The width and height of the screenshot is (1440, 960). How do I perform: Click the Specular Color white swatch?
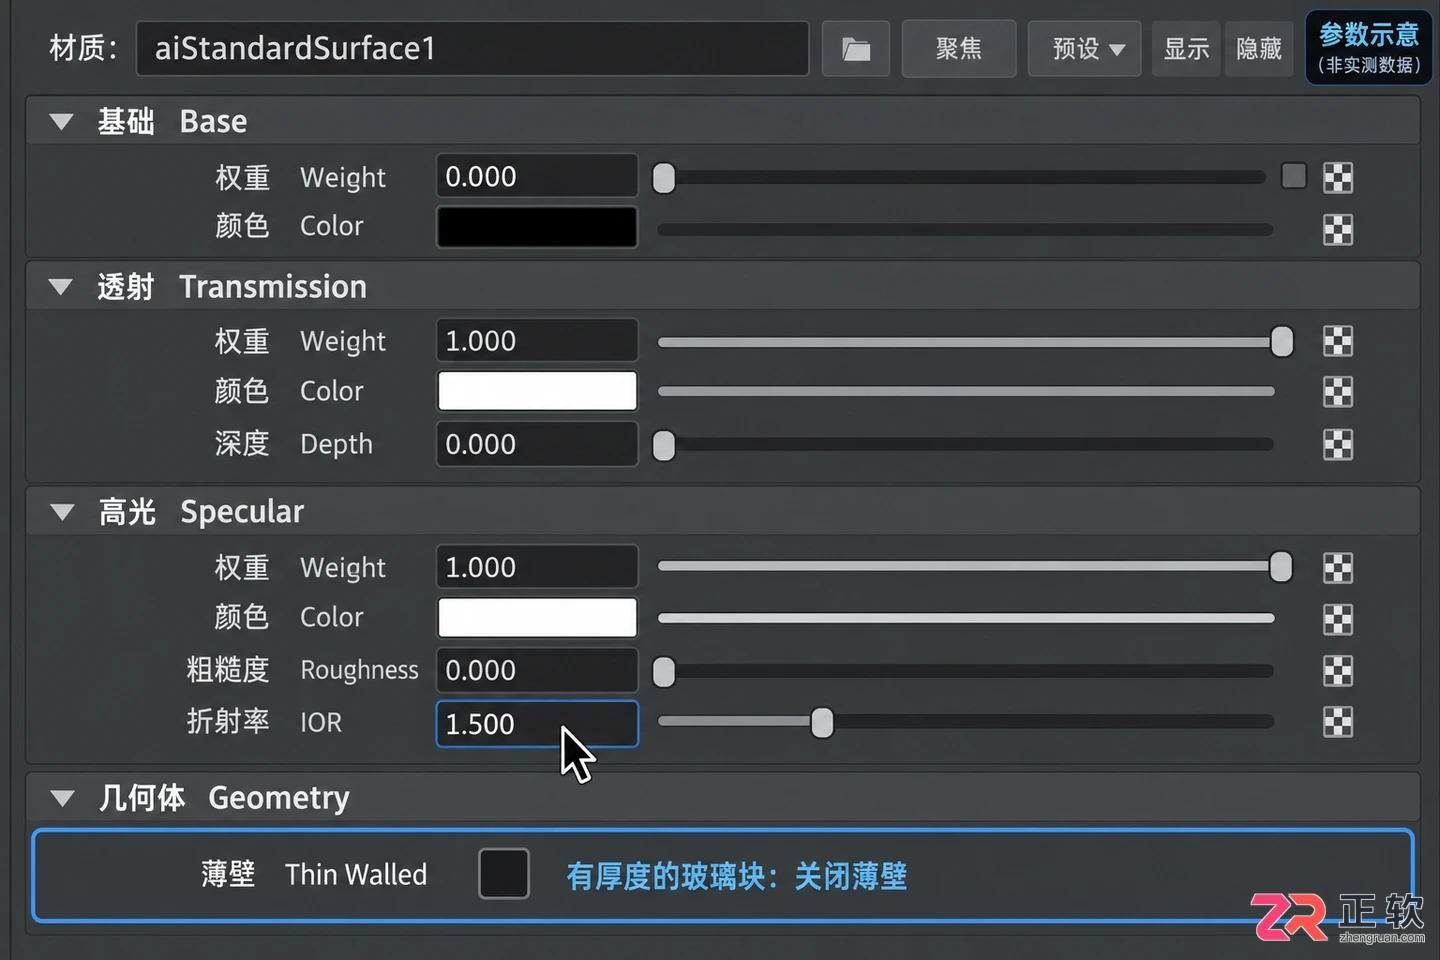(537, 617)
